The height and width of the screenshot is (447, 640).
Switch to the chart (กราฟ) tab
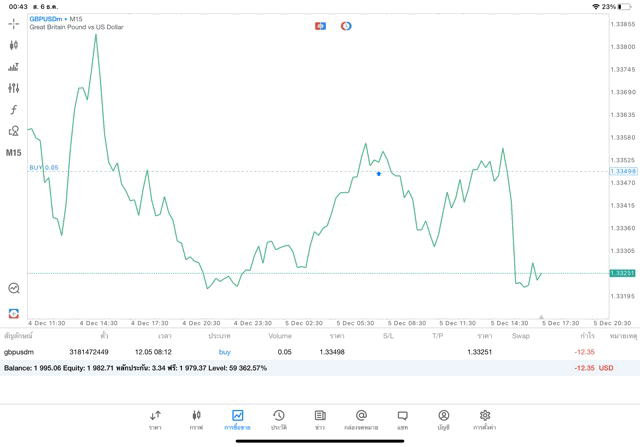tap(196, 419)
